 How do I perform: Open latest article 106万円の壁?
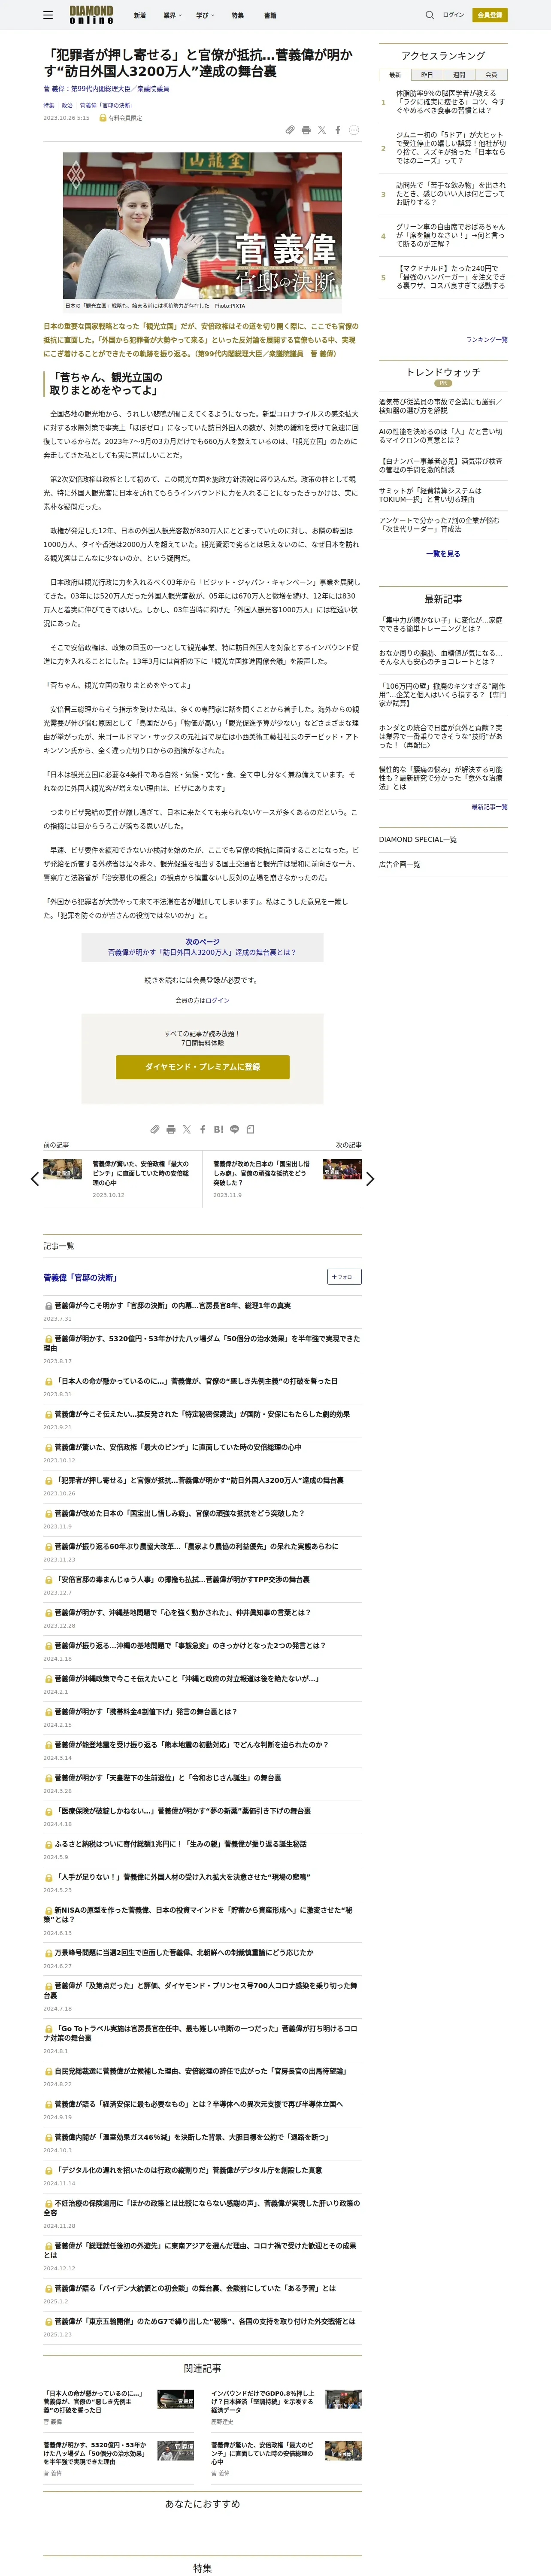coord(442,695)
